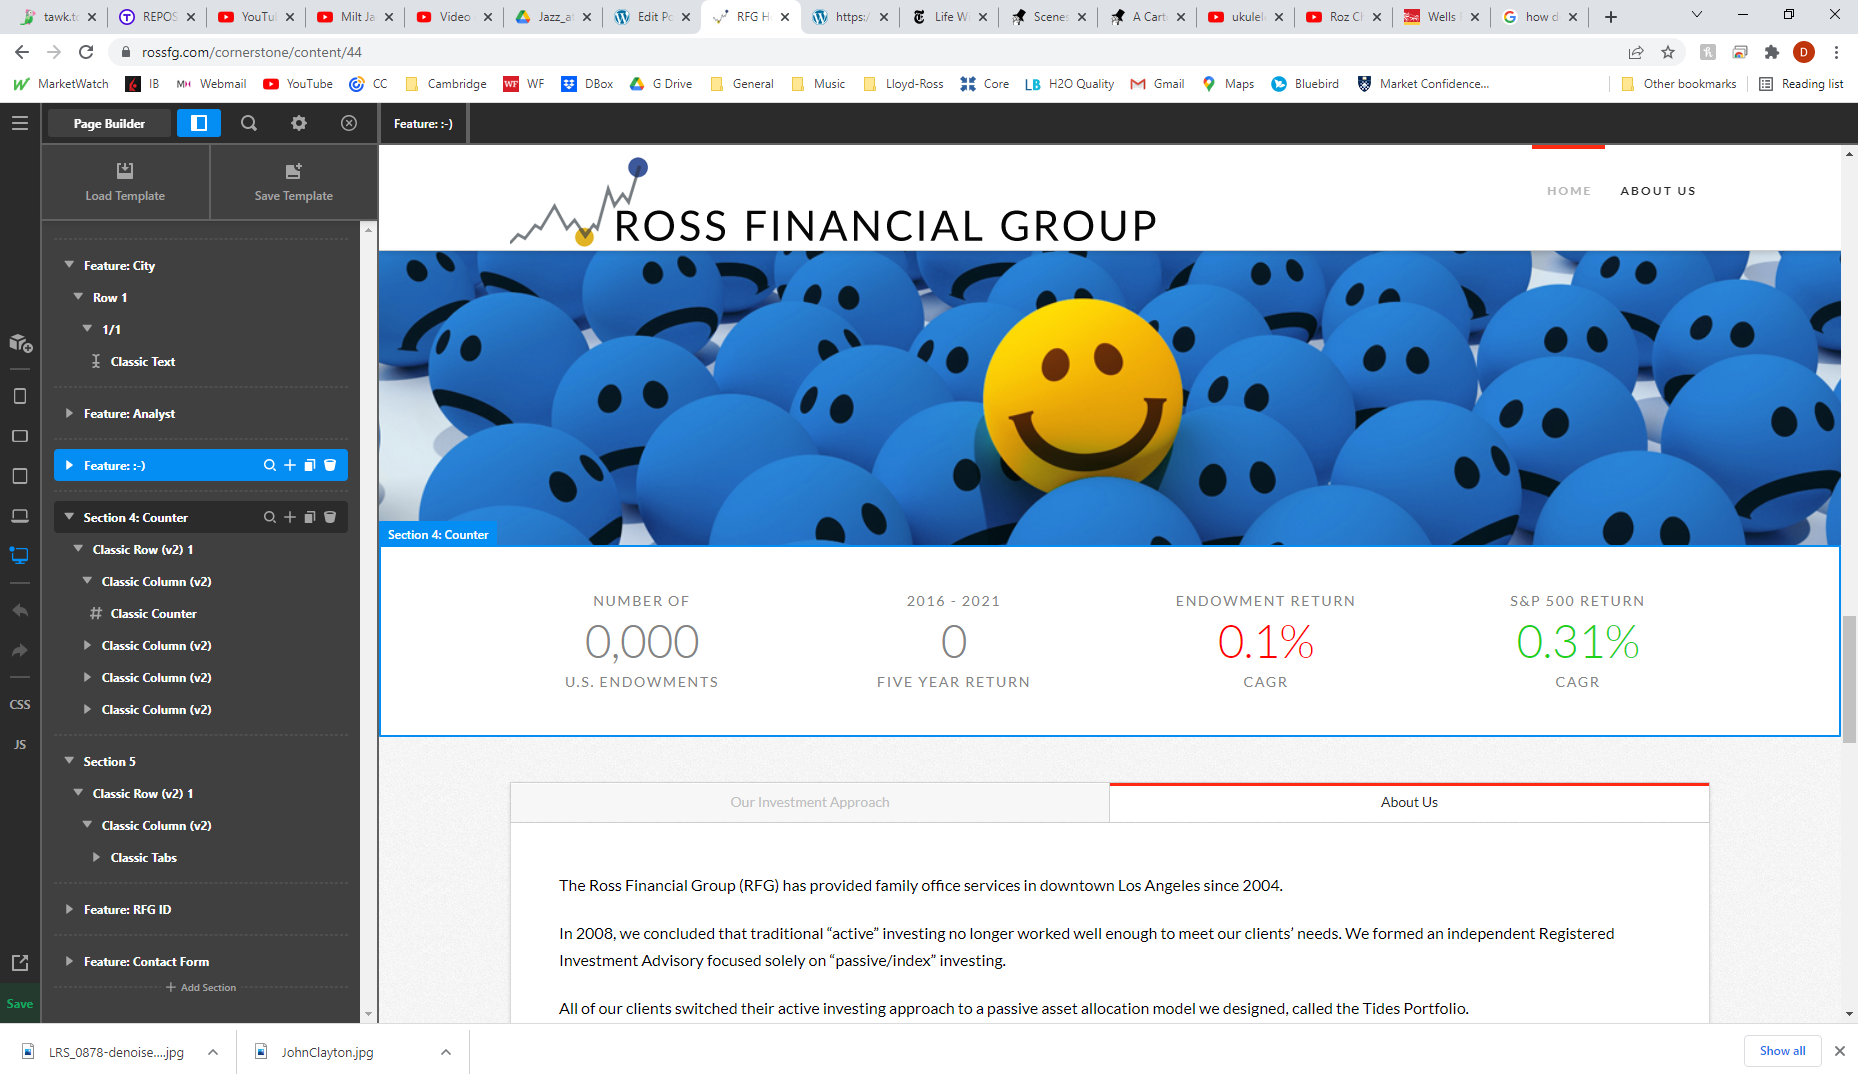Switch preview to desktop monitor icon
This screenshot has height=1080, width=1858.
click(x=20, y=556)
